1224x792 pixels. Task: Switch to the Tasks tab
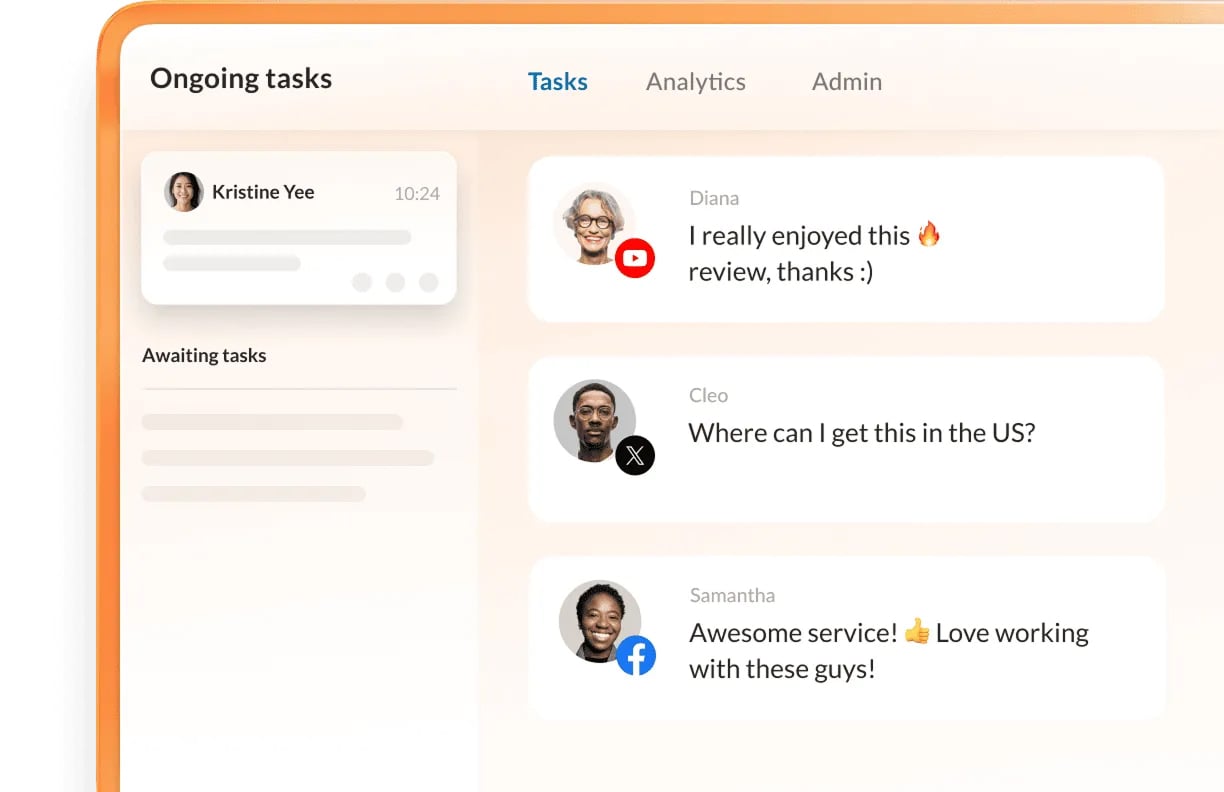pos(558,81)
